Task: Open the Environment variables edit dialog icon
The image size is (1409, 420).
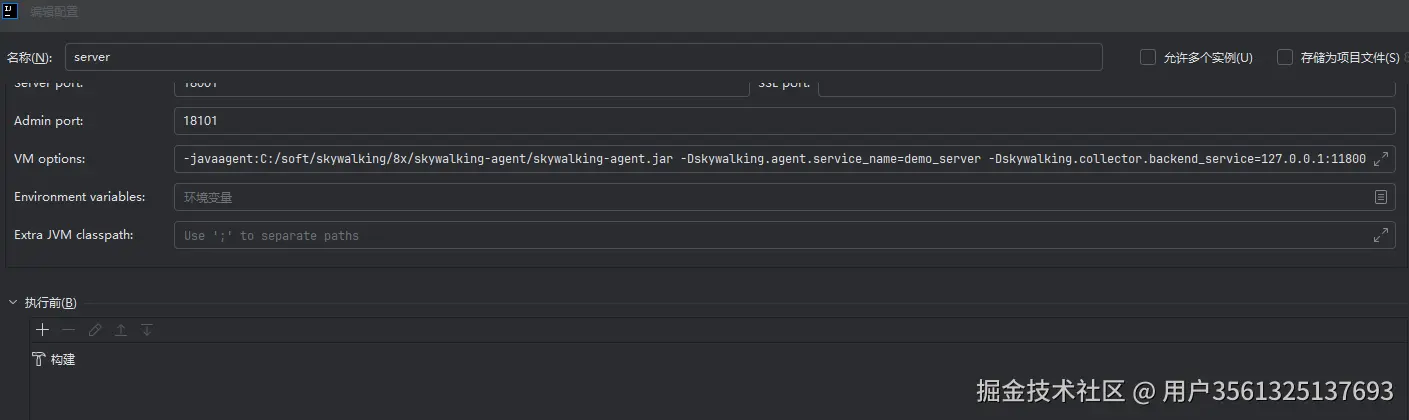Action: 1380,197
